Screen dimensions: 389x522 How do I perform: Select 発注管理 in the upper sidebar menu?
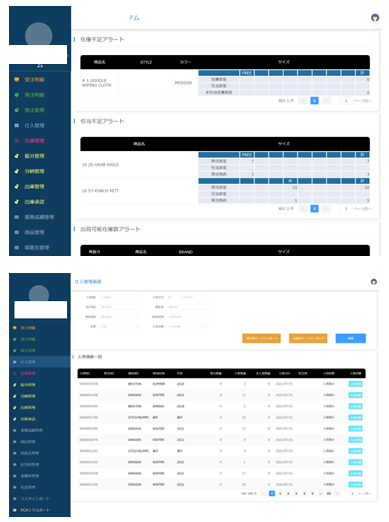pyautogui.click(x=34, y=110)
